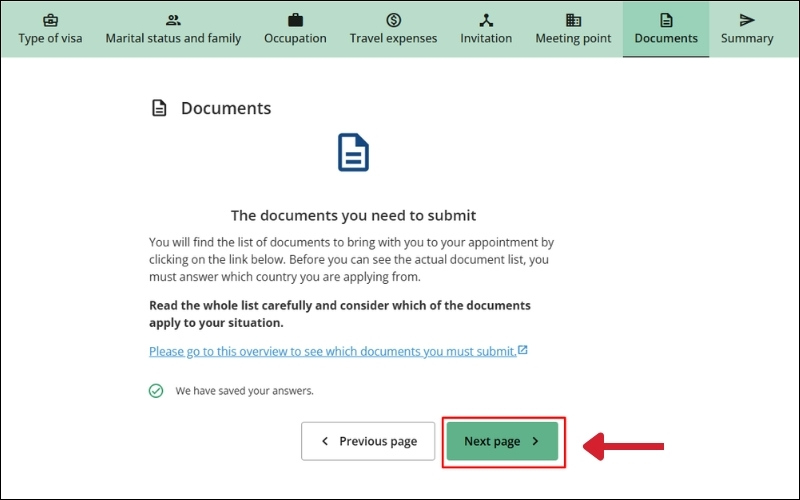
Task: Click the dollar coin icon for Travel expenses
Action: coord(393,19)
